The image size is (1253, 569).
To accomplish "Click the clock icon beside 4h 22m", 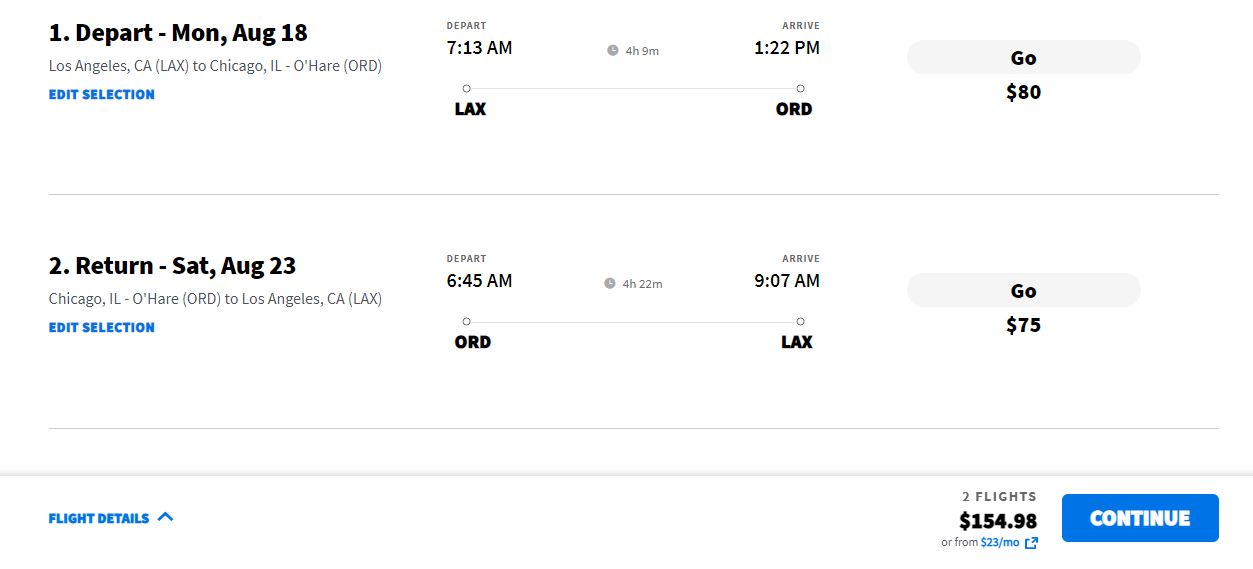I will pyautogui.click(x=610, y=283).
